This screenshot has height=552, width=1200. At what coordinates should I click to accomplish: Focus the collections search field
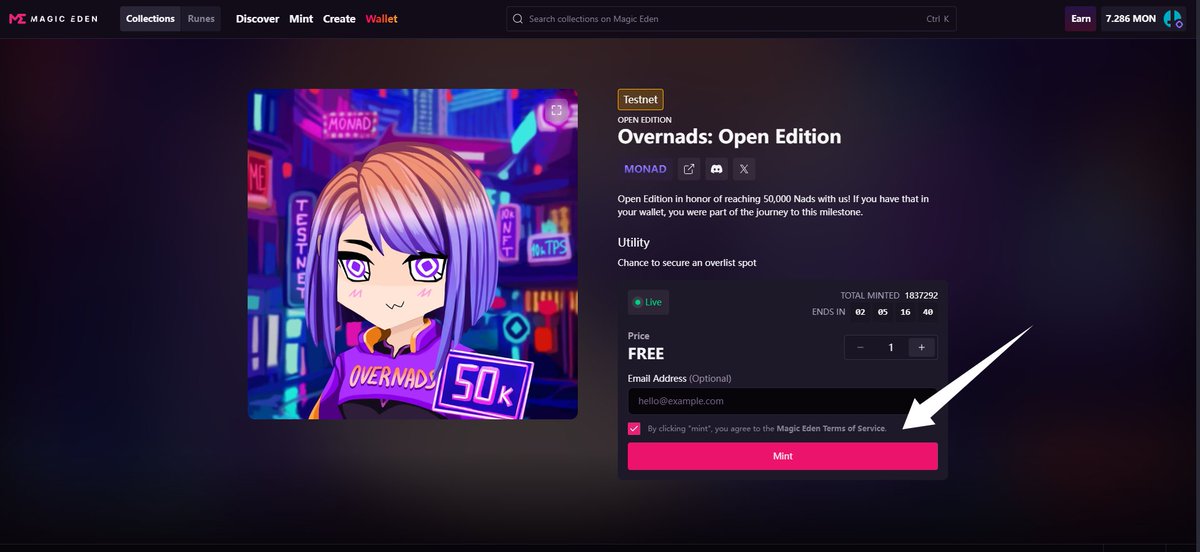point(731,19)
